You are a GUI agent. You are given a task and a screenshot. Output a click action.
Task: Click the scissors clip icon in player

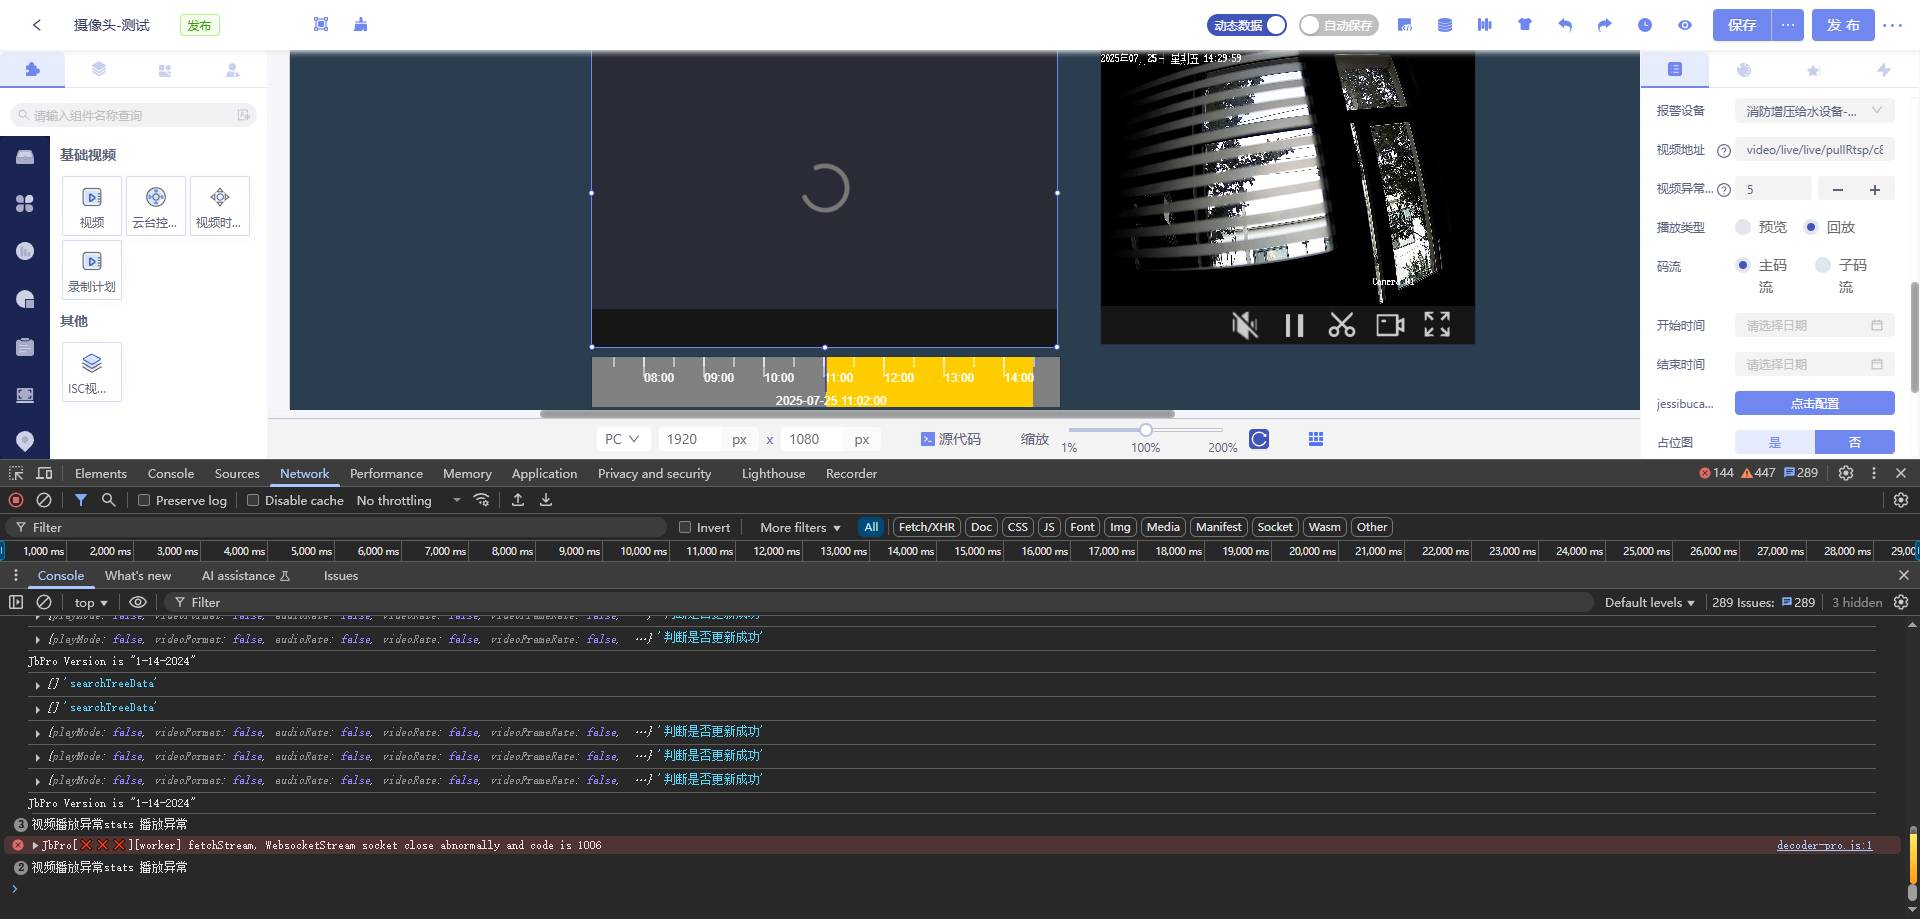click(1342, 325)
